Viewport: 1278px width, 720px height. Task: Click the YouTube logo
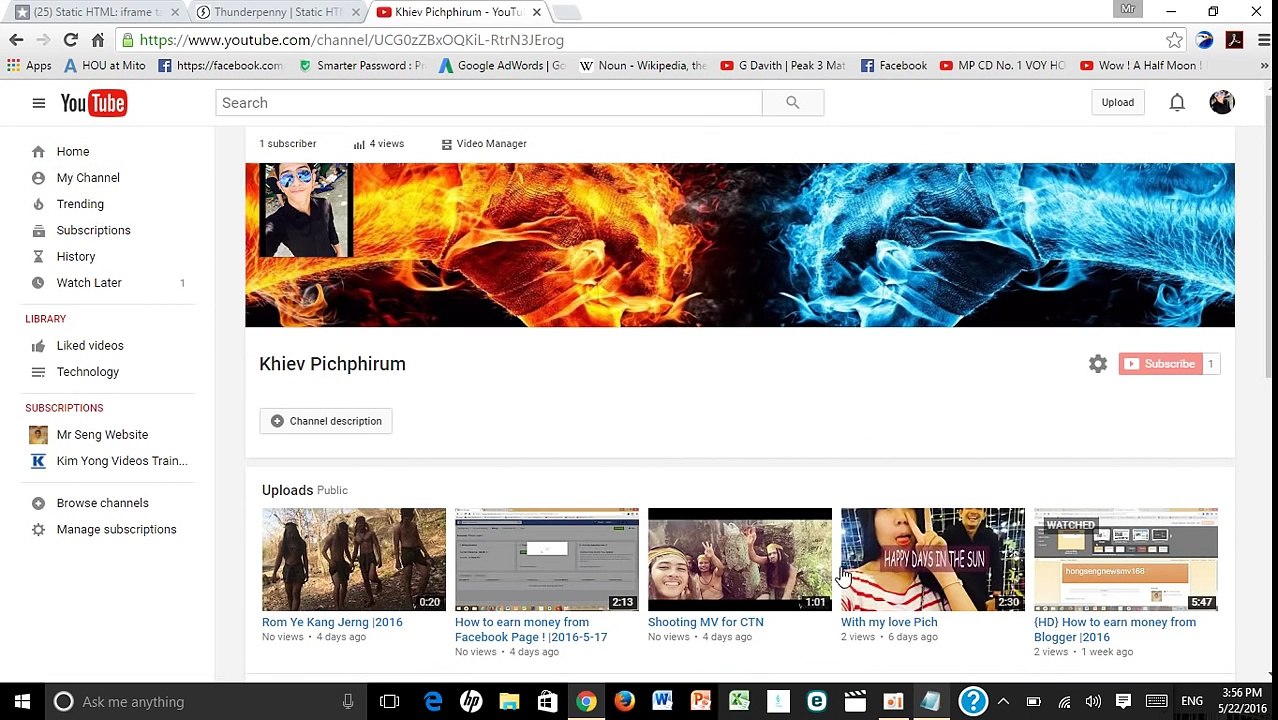tap(93, 103)
